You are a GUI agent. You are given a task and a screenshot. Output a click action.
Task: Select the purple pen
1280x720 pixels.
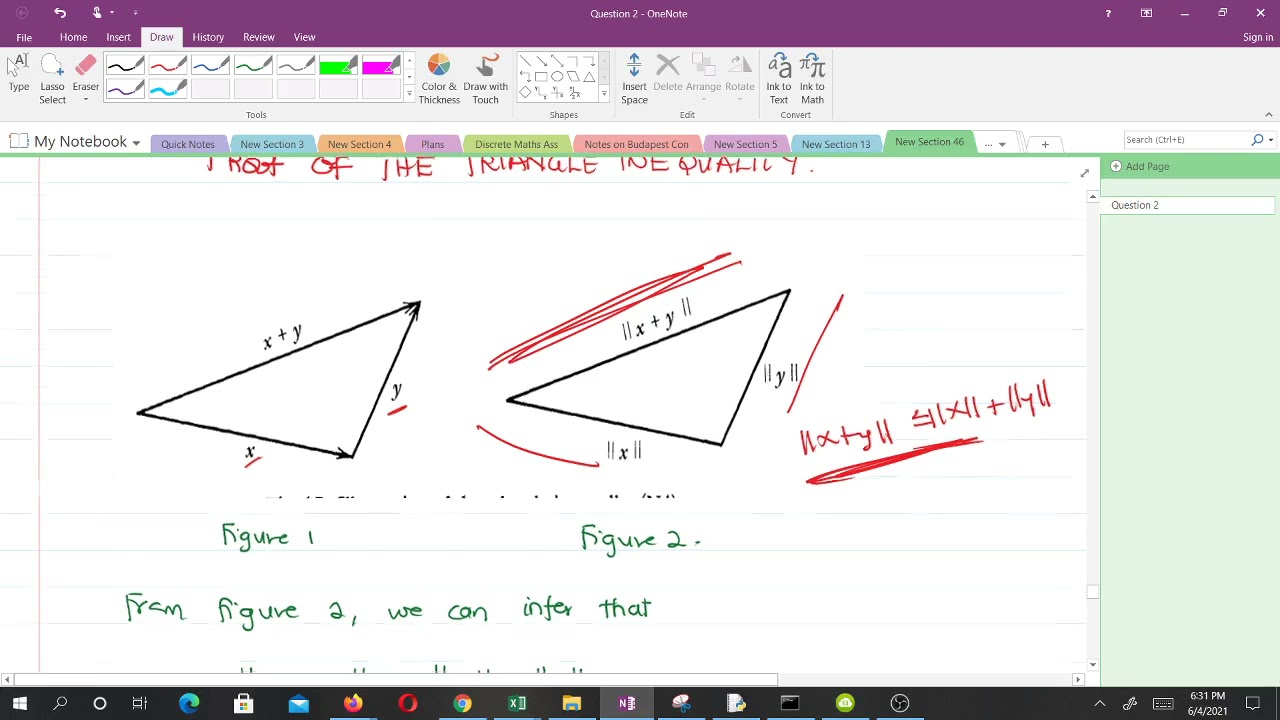pos(125,89)
